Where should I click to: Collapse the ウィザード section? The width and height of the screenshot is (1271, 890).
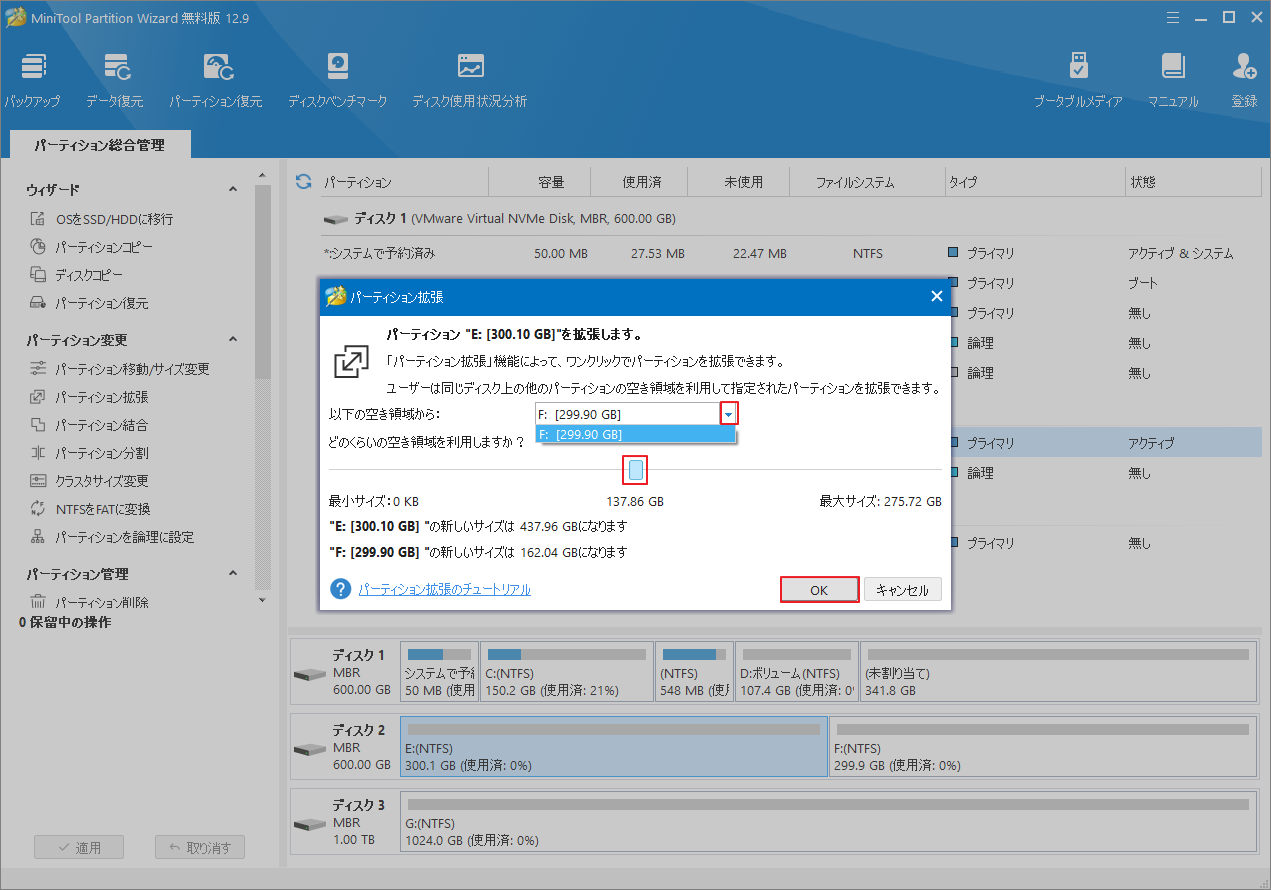[x=233, y=190]
